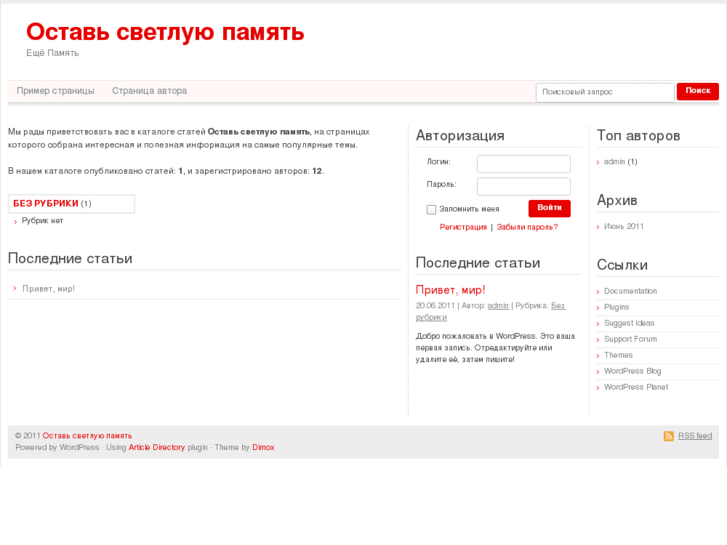
Task: Open the БЕЗ РУБРИКИ category
Action: point(45,204)
